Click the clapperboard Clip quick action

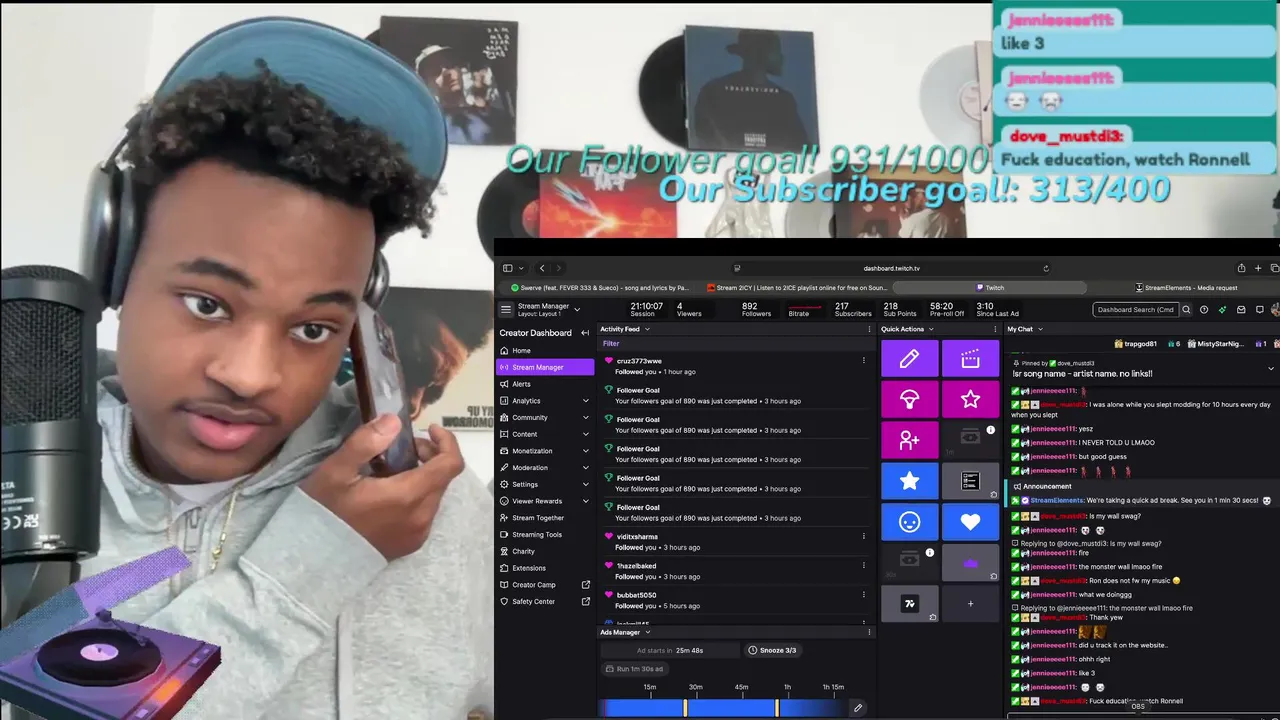[970, 359]
